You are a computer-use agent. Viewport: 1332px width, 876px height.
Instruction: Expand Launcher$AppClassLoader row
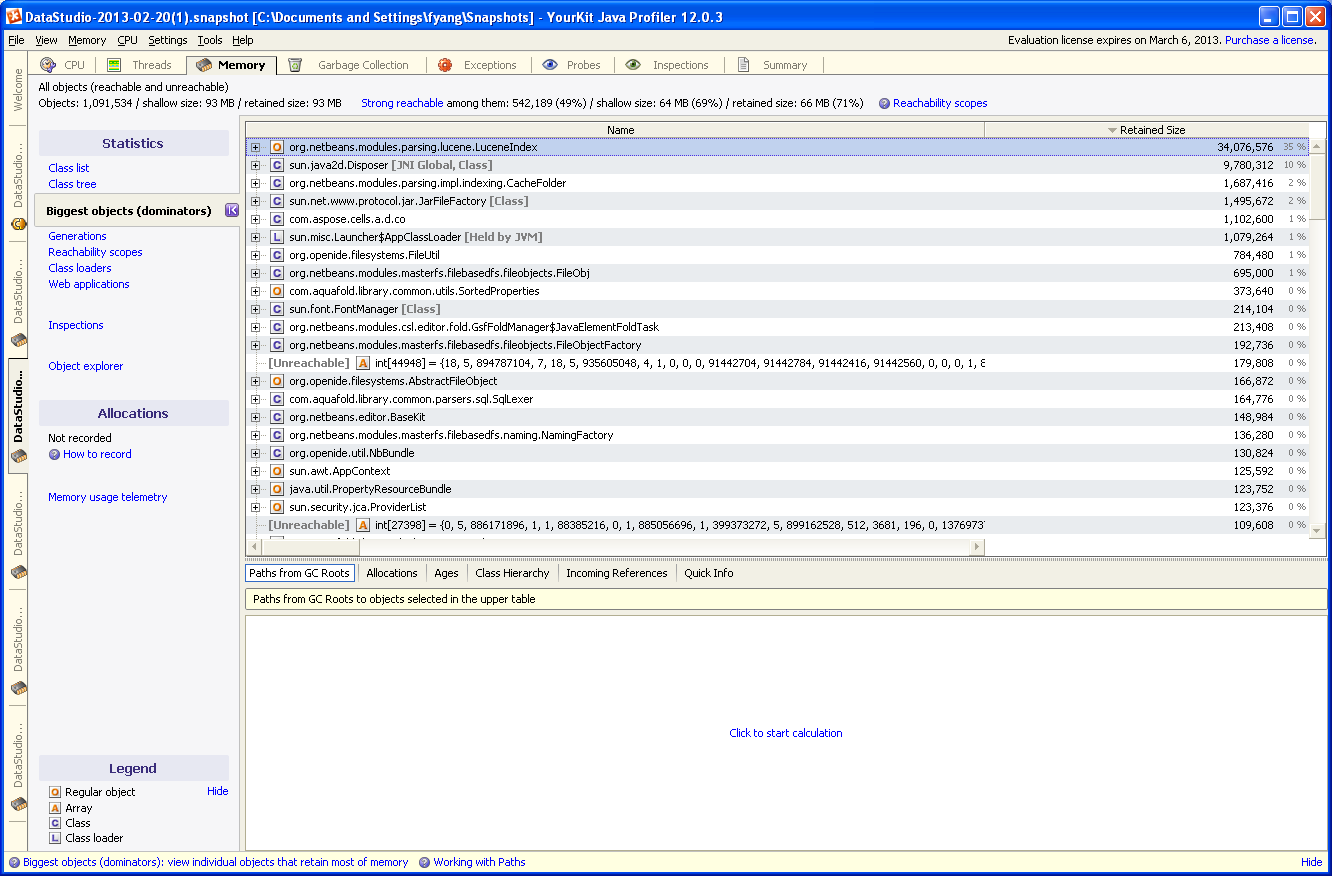point(255,237)
